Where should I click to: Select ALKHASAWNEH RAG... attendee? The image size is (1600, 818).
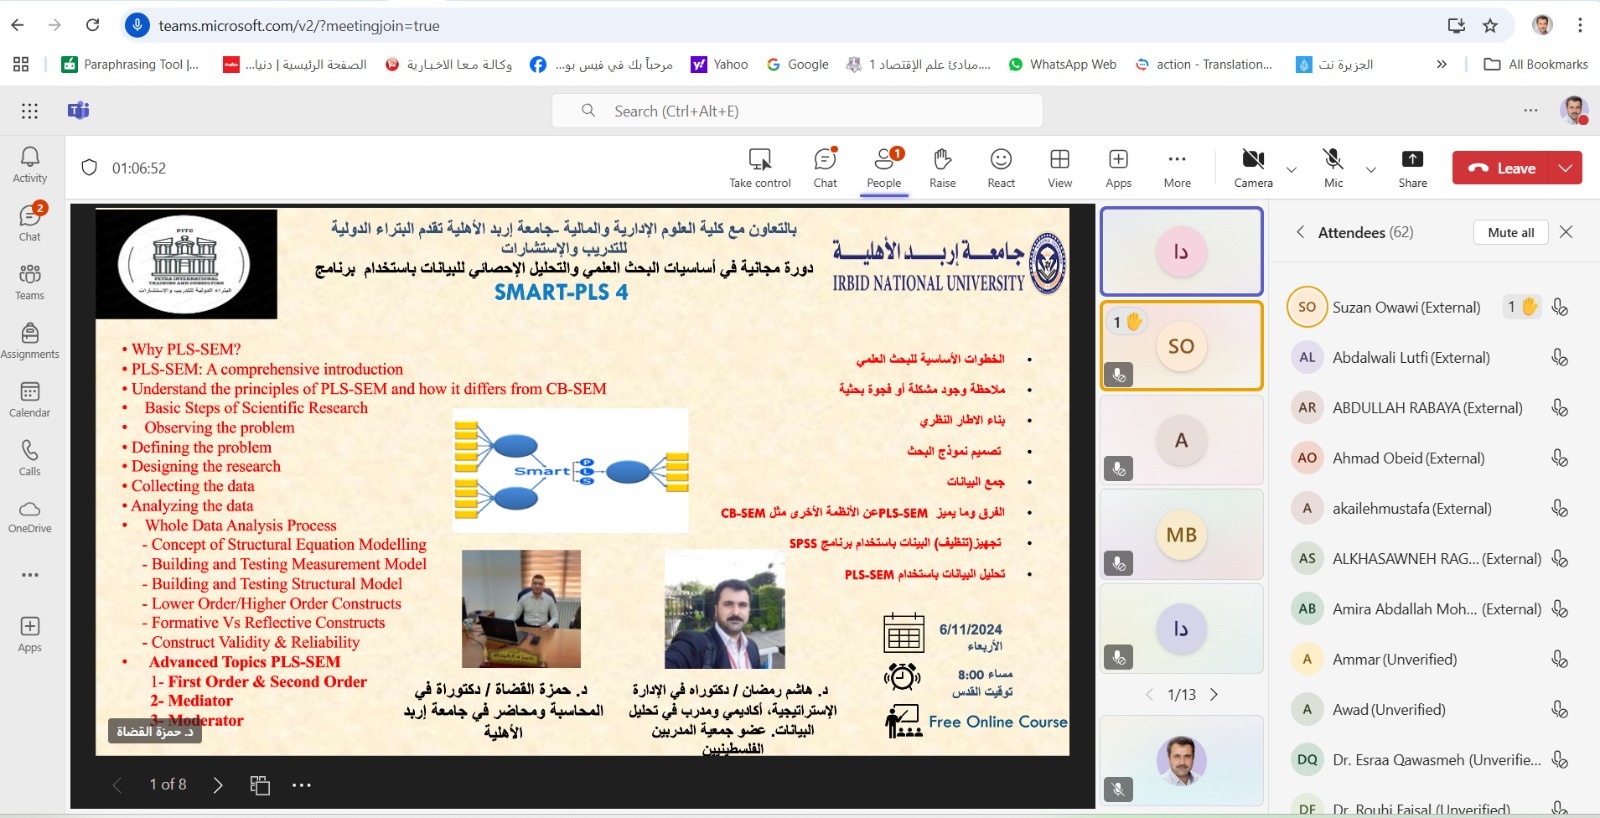point(1428,558)
